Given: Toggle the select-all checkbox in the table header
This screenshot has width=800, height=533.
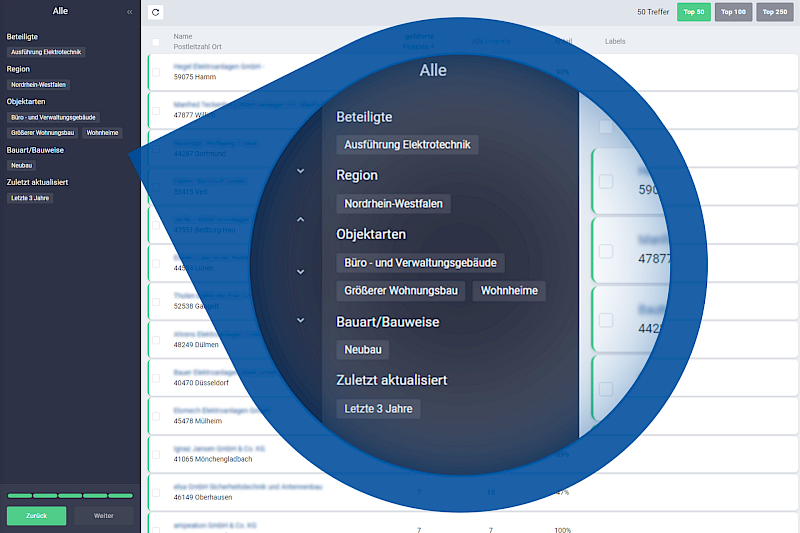Looking at the screenshot, I should tap(156, 42).
